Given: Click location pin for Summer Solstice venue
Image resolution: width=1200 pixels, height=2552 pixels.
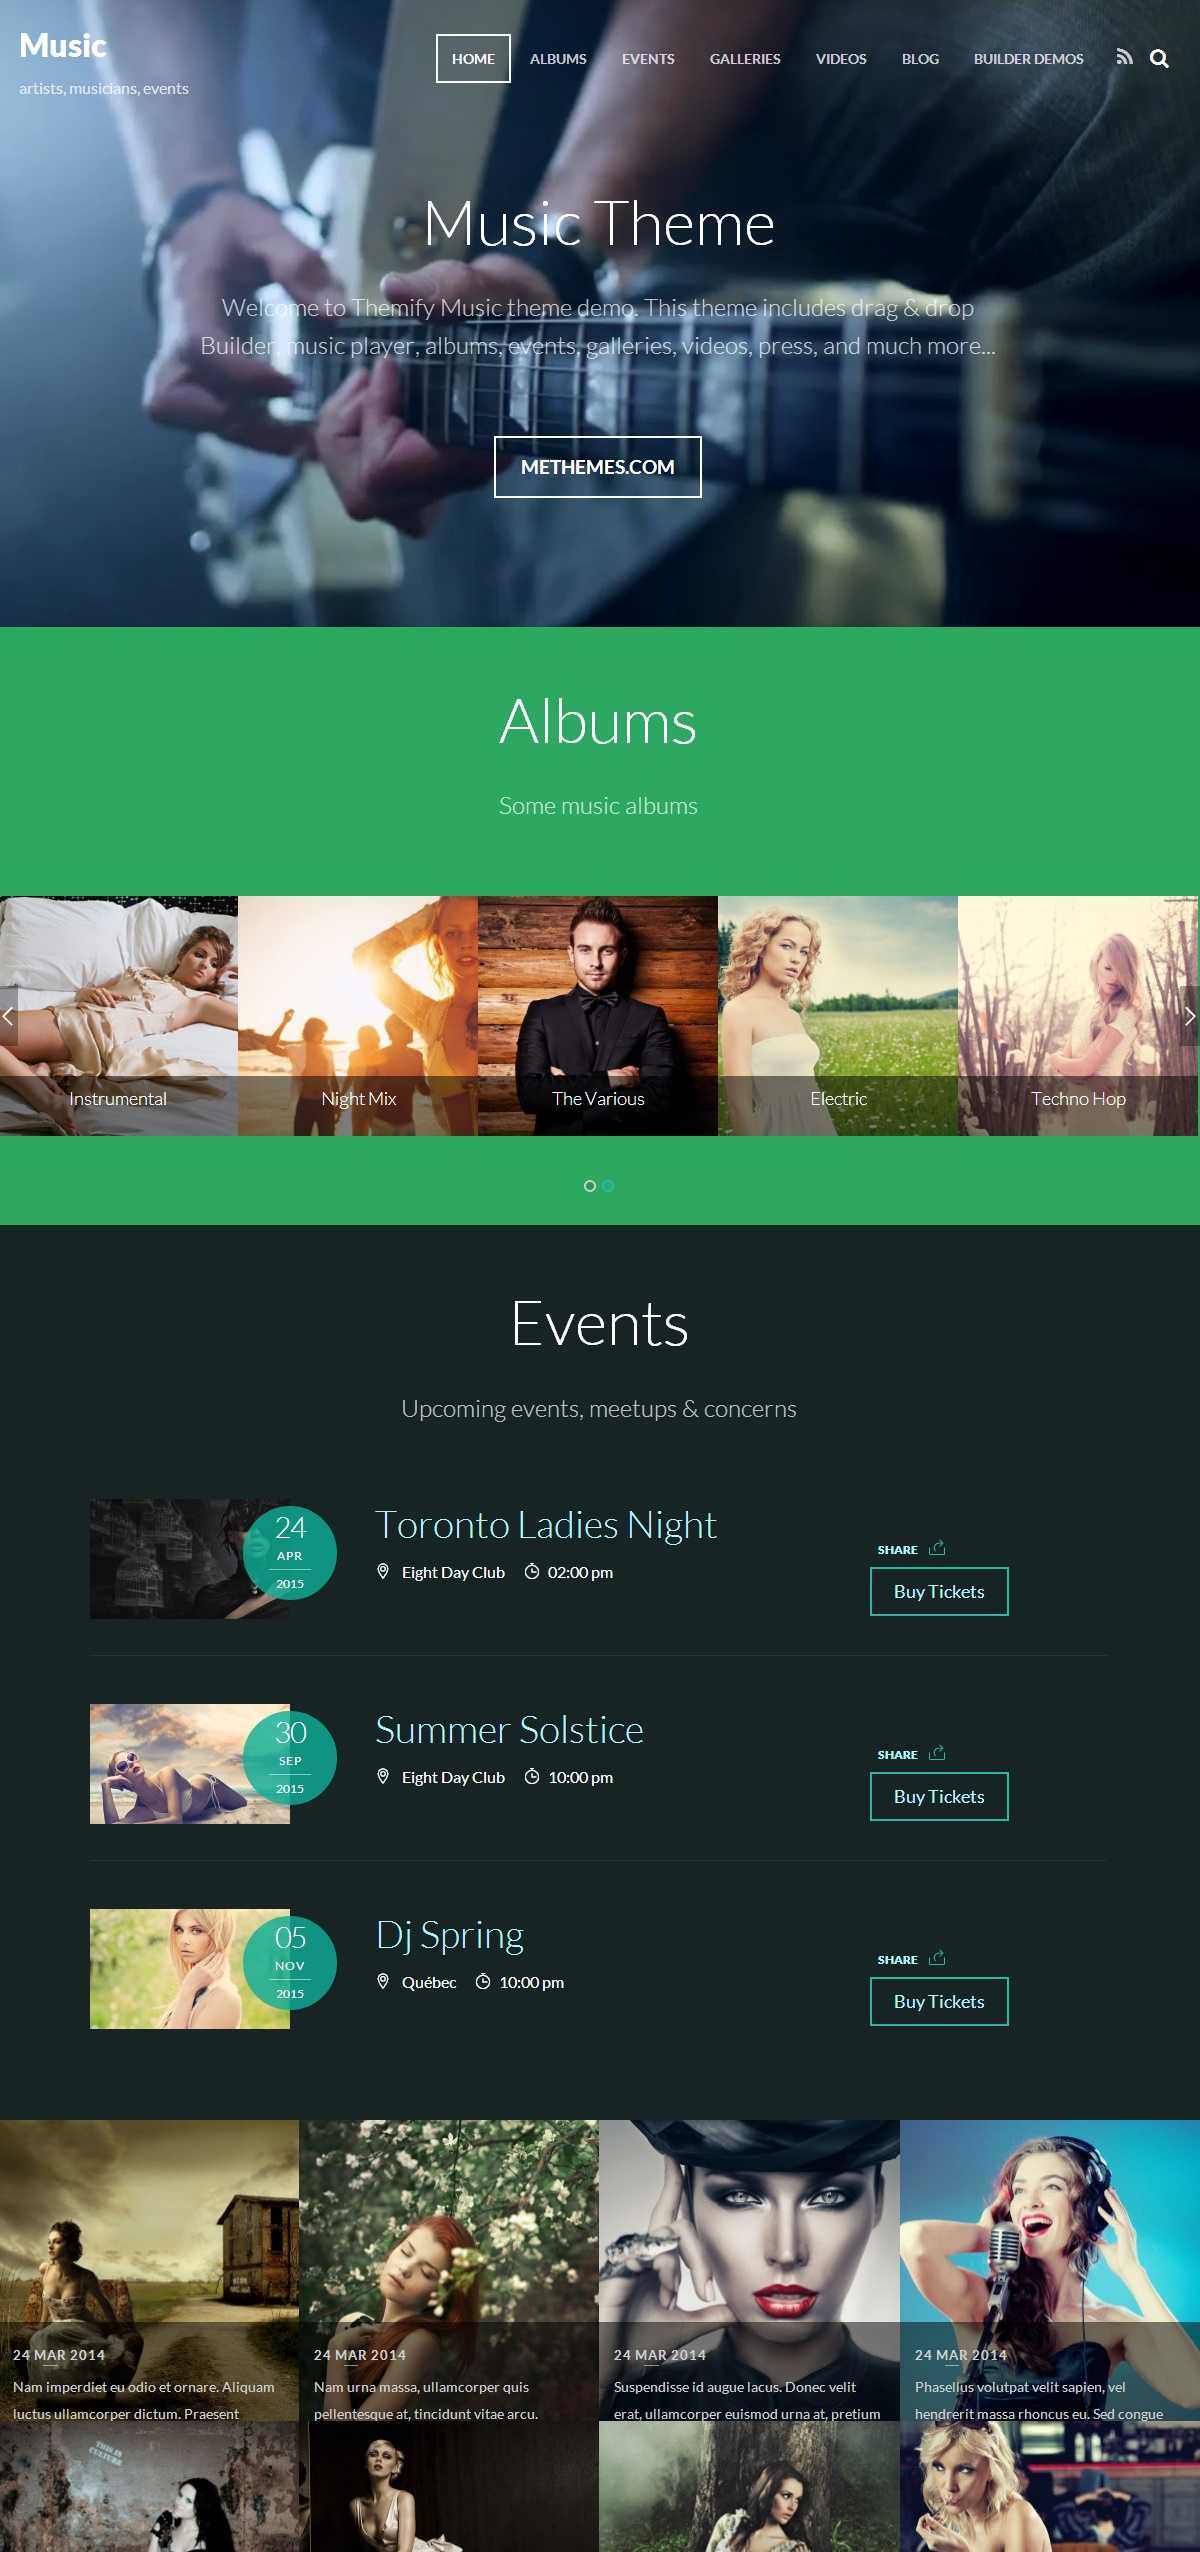Looking at the screenshot, I should [x=383, y=1776].
